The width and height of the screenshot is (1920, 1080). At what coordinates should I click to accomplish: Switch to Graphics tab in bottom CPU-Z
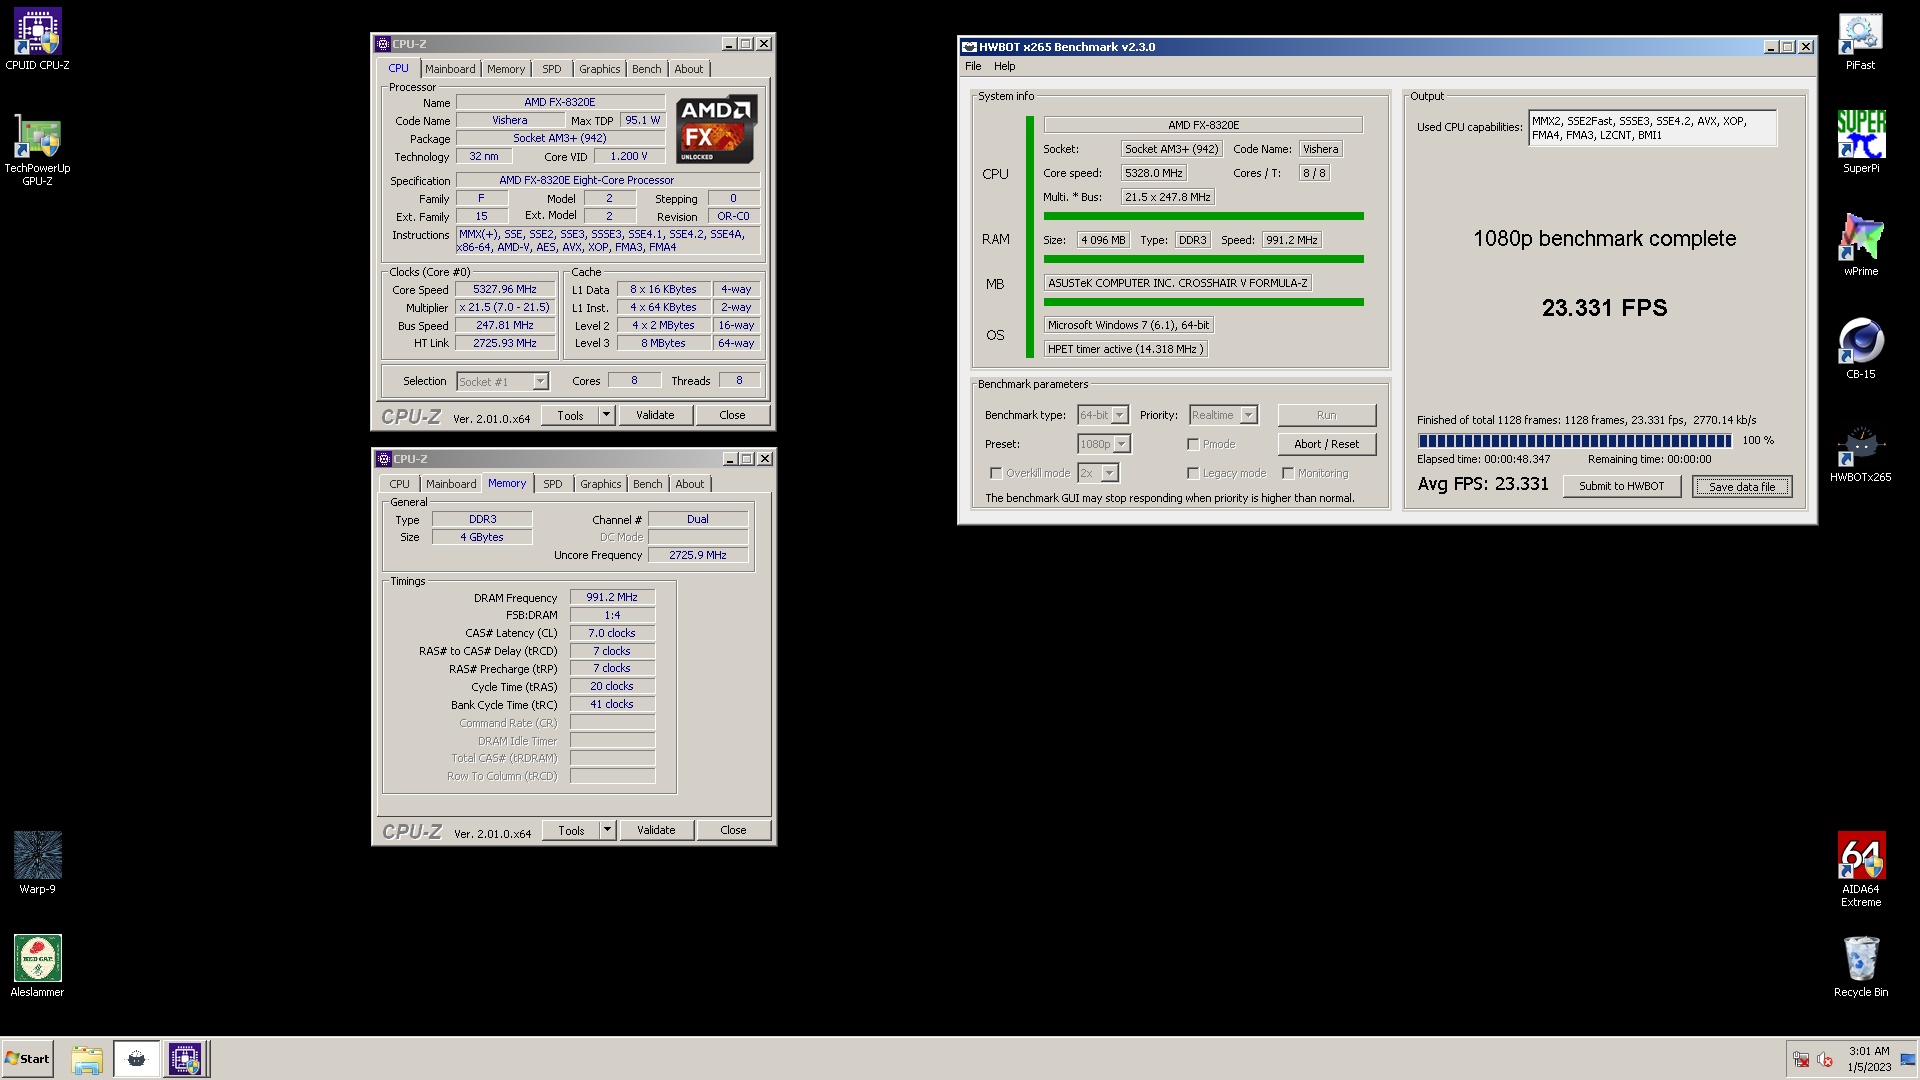click(600, 484)
